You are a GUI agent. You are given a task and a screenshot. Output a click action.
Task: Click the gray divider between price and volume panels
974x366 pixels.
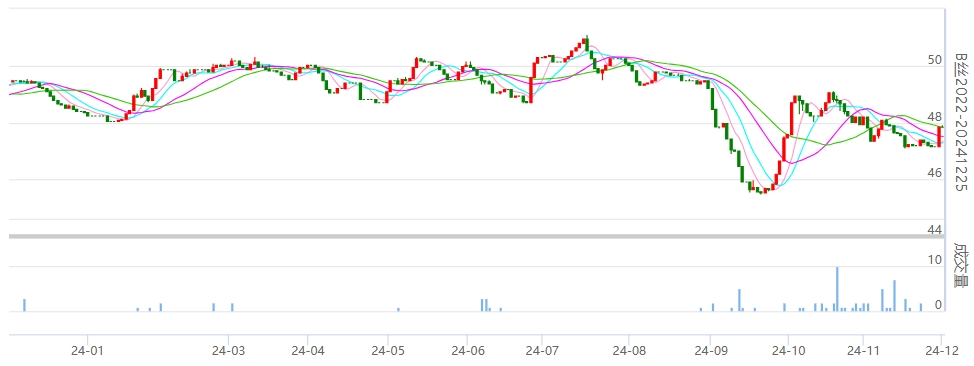coord(476,236)
